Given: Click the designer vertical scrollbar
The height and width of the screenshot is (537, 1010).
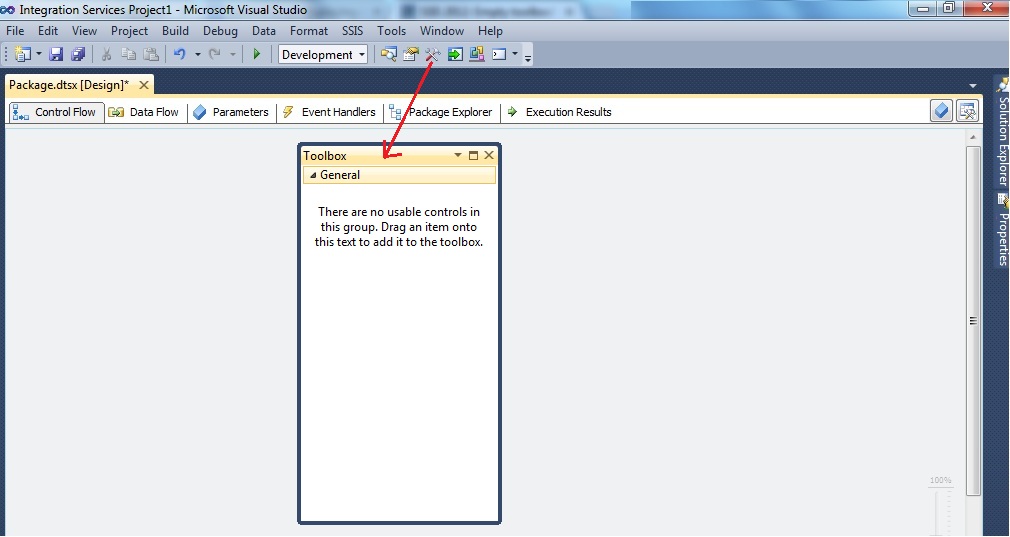Looking at the screenshot, I should pos(973,320).
